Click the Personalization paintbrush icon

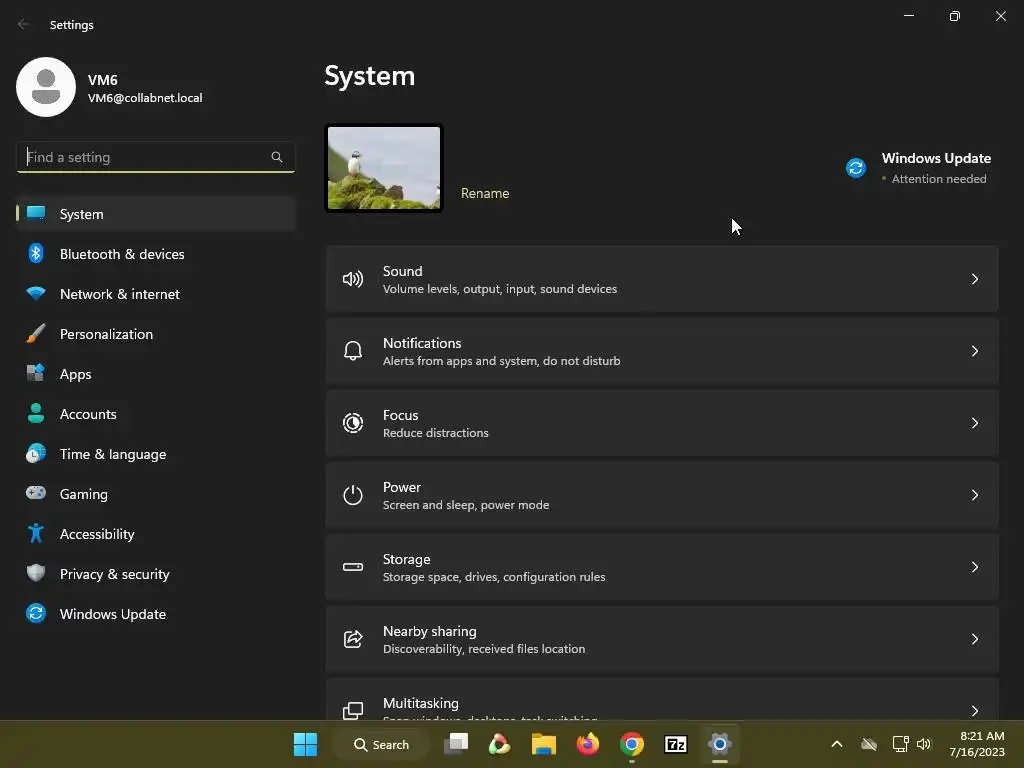[36, 334]
